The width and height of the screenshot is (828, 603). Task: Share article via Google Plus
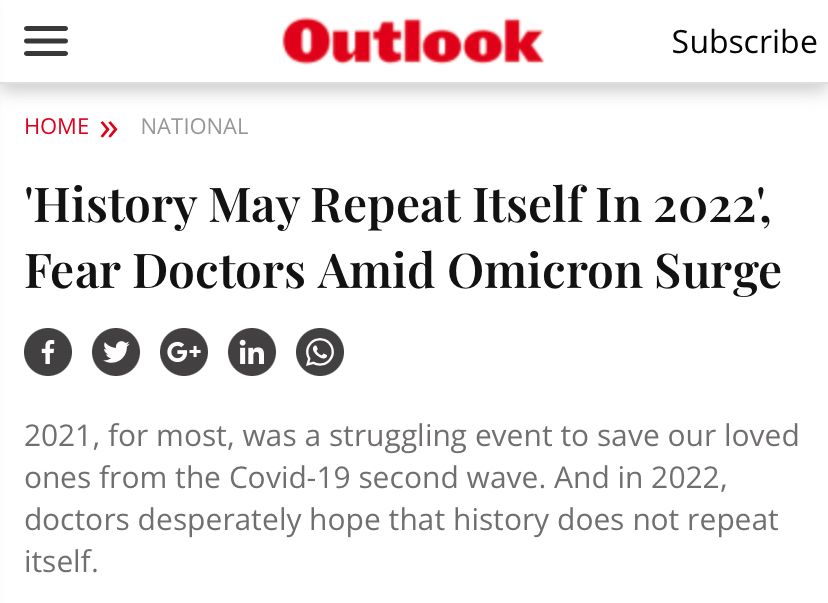click(184, 352)
